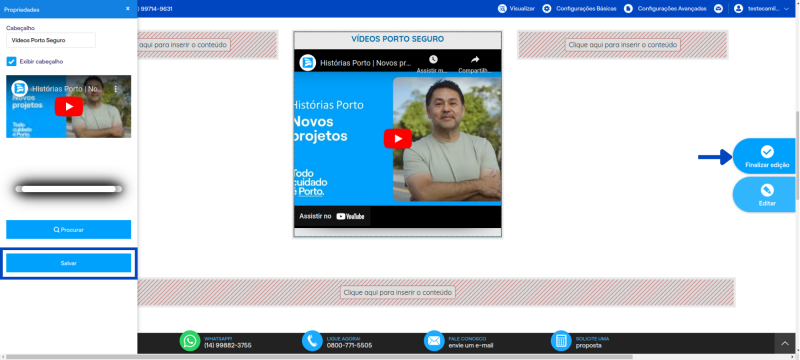Screen dimensions: 800x360
Task: Click the user avatar icon
Action: point(738,9)
